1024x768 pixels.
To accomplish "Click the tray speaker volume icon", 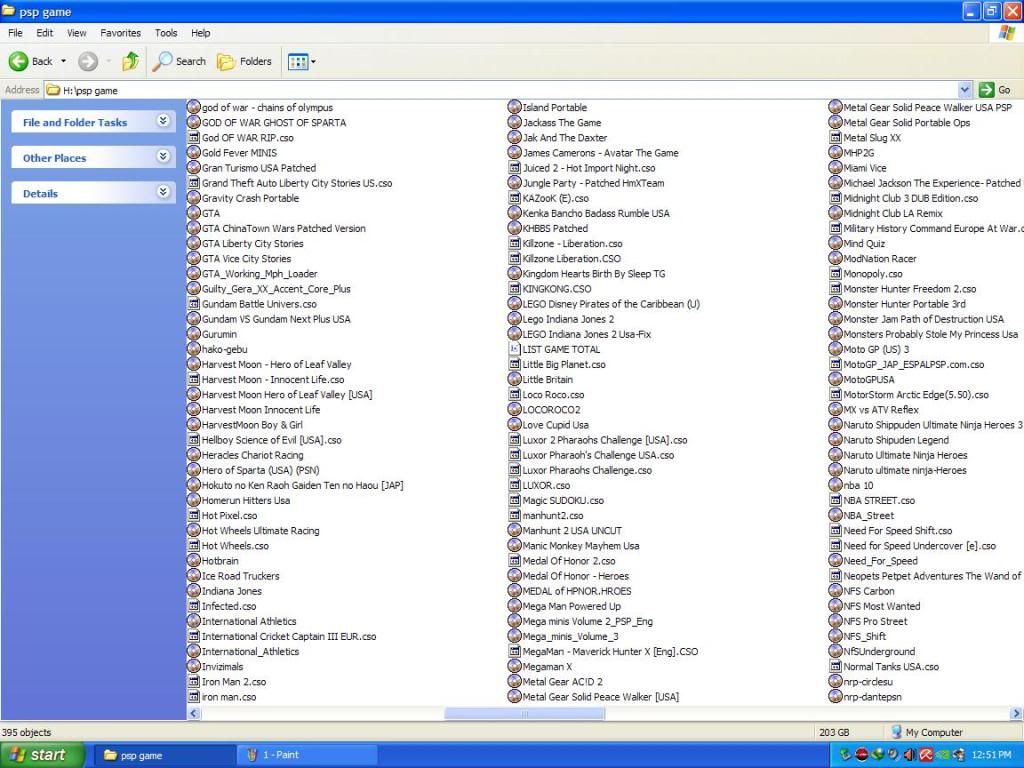I will pyautogui.click(x=909, y=755).
